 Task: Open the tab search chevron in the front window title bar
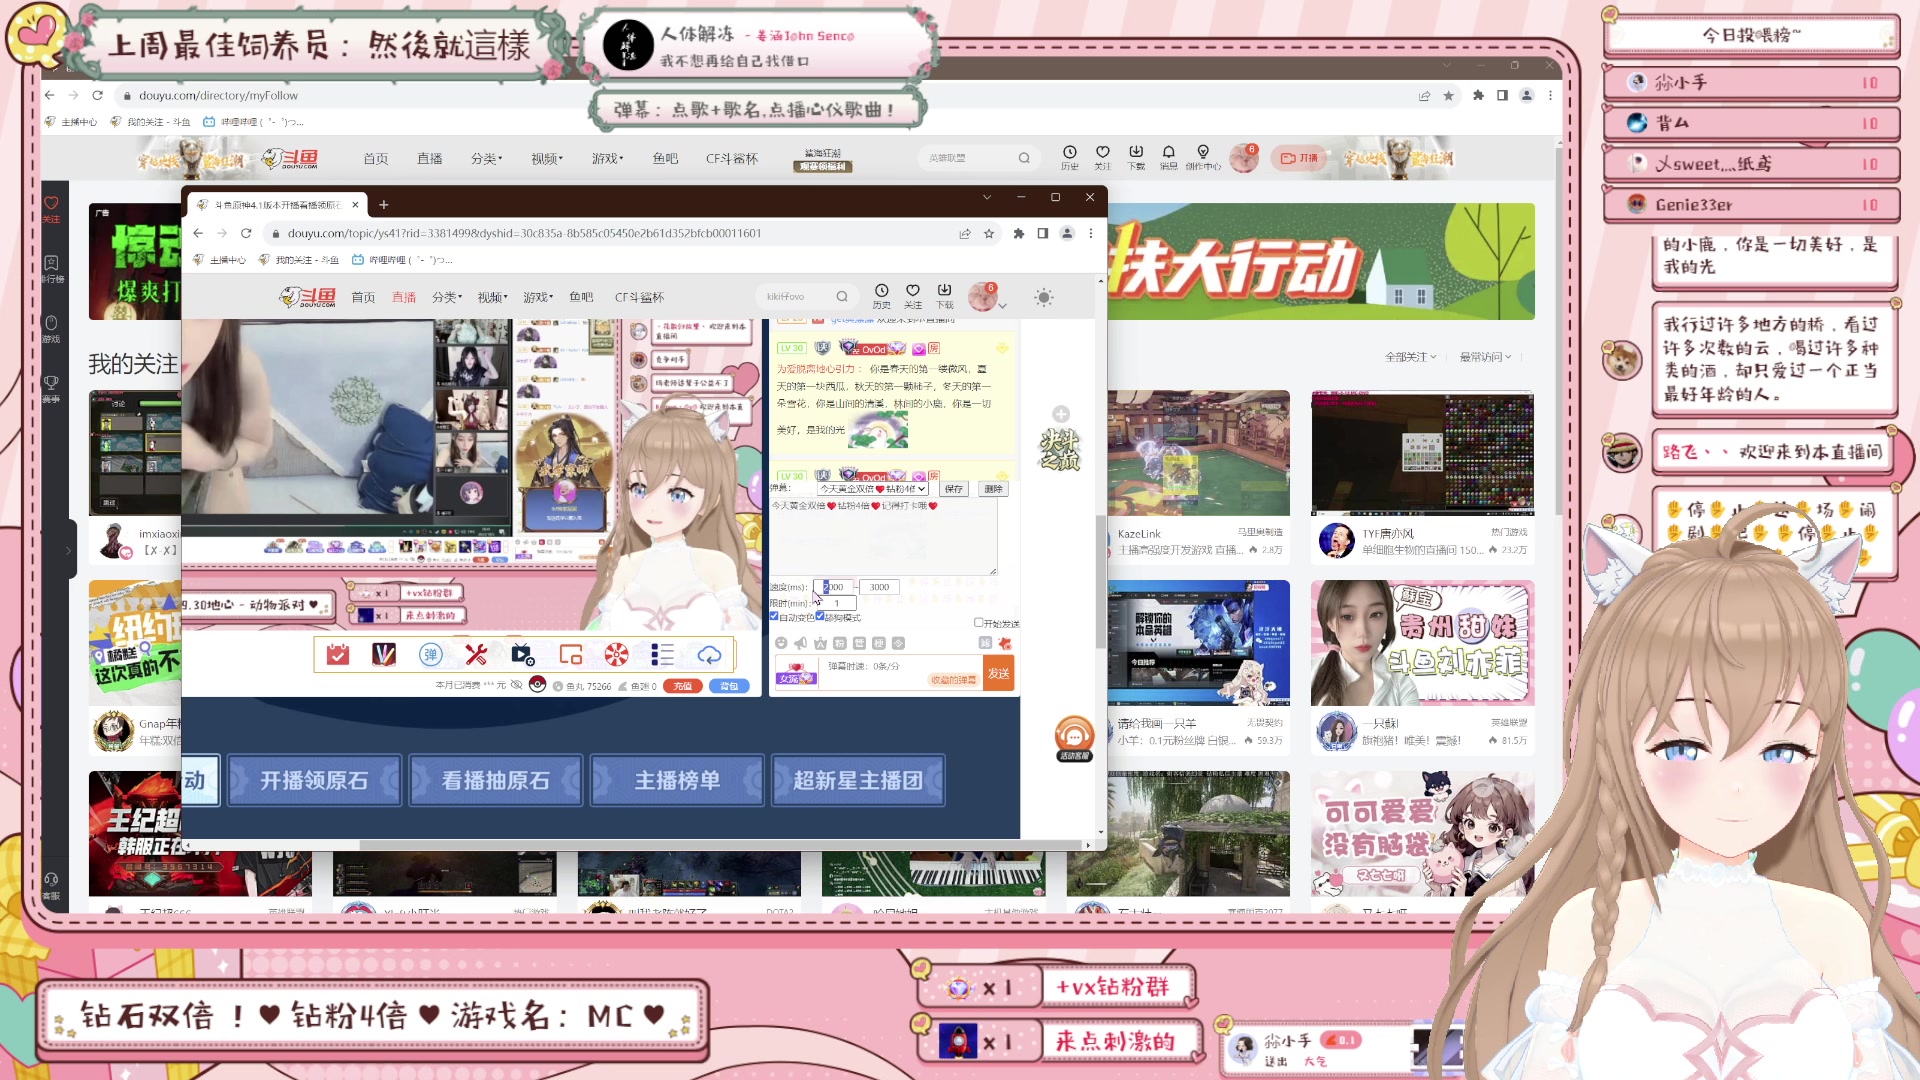987,197
